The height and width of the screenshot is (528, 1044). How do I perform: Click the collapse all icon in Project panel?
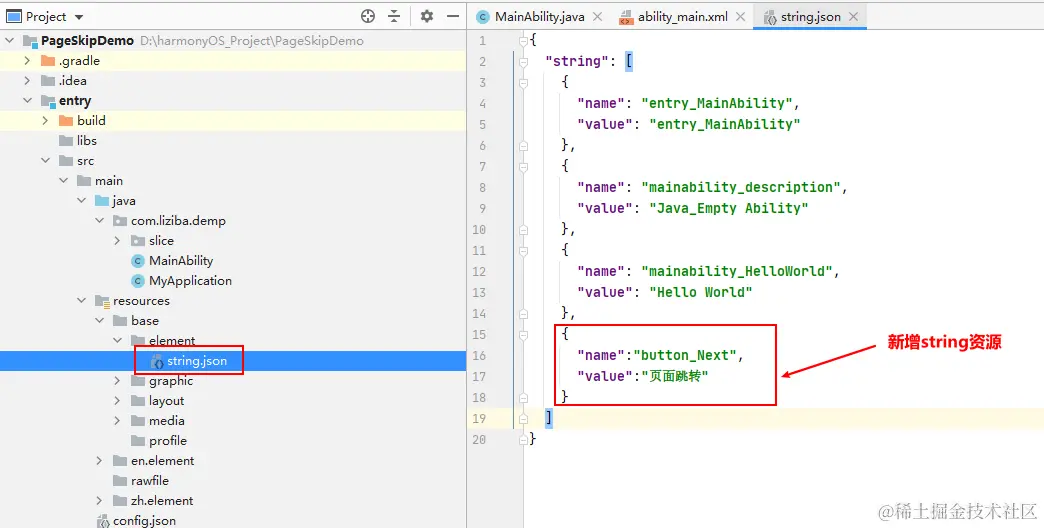tap(395, 17)
